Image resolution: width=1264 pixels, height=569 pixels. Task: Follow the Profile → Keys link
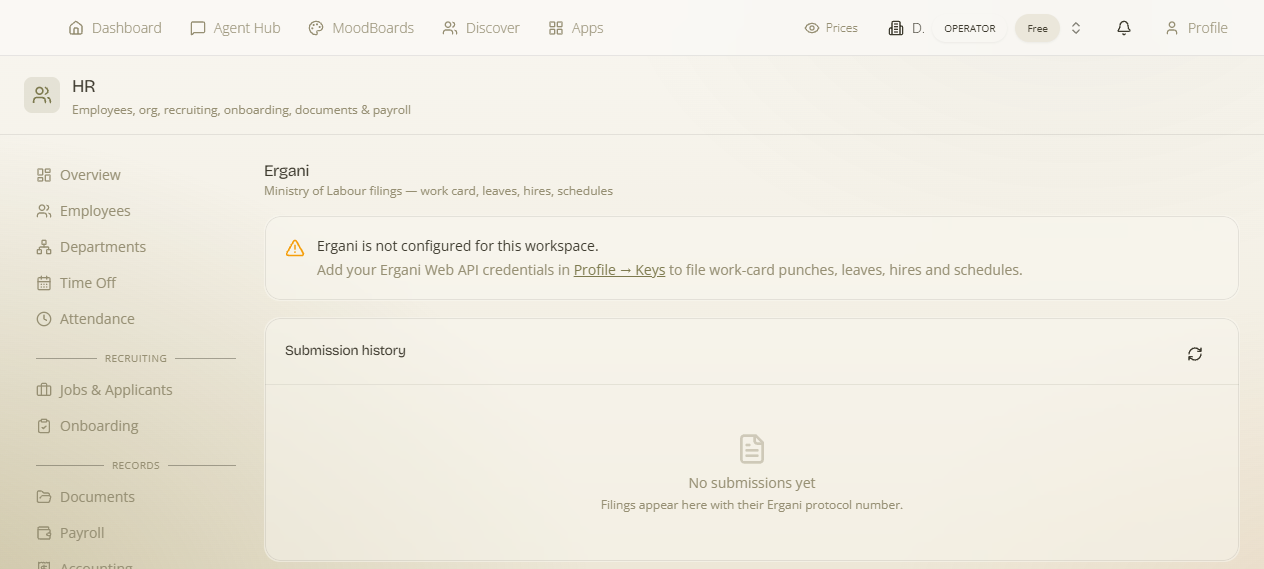[619, 270]
